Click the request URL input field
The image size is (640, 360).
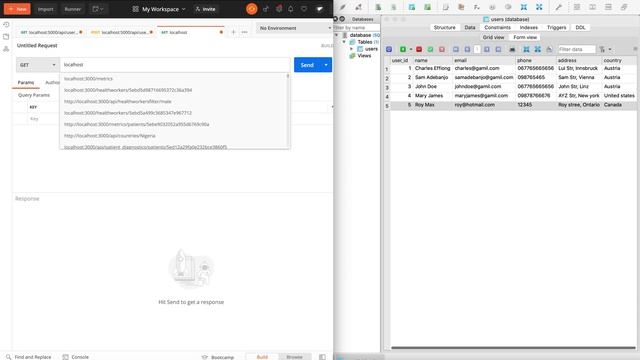click(175, 65)
